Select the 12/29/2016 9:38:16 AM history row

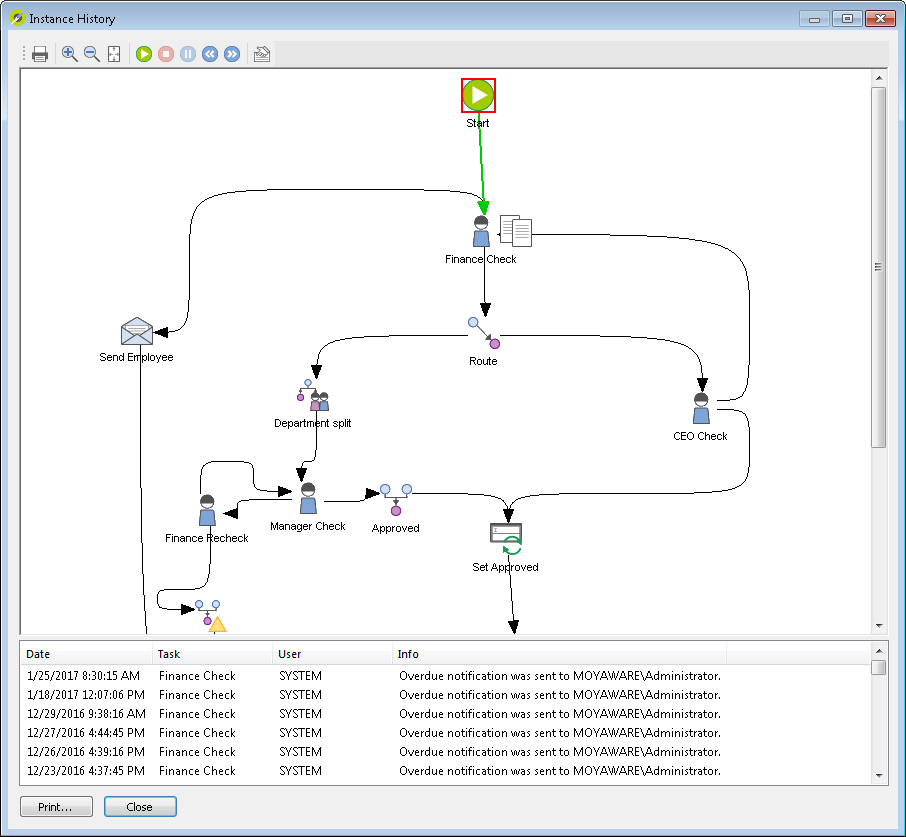pos(445,714)
